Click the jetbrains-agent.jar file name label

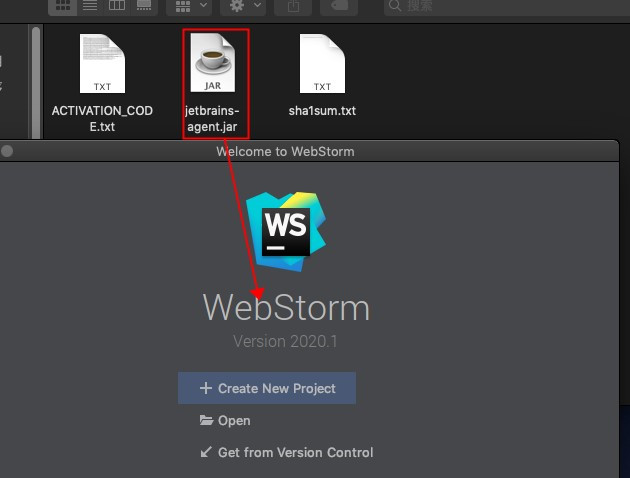point(212,118)
